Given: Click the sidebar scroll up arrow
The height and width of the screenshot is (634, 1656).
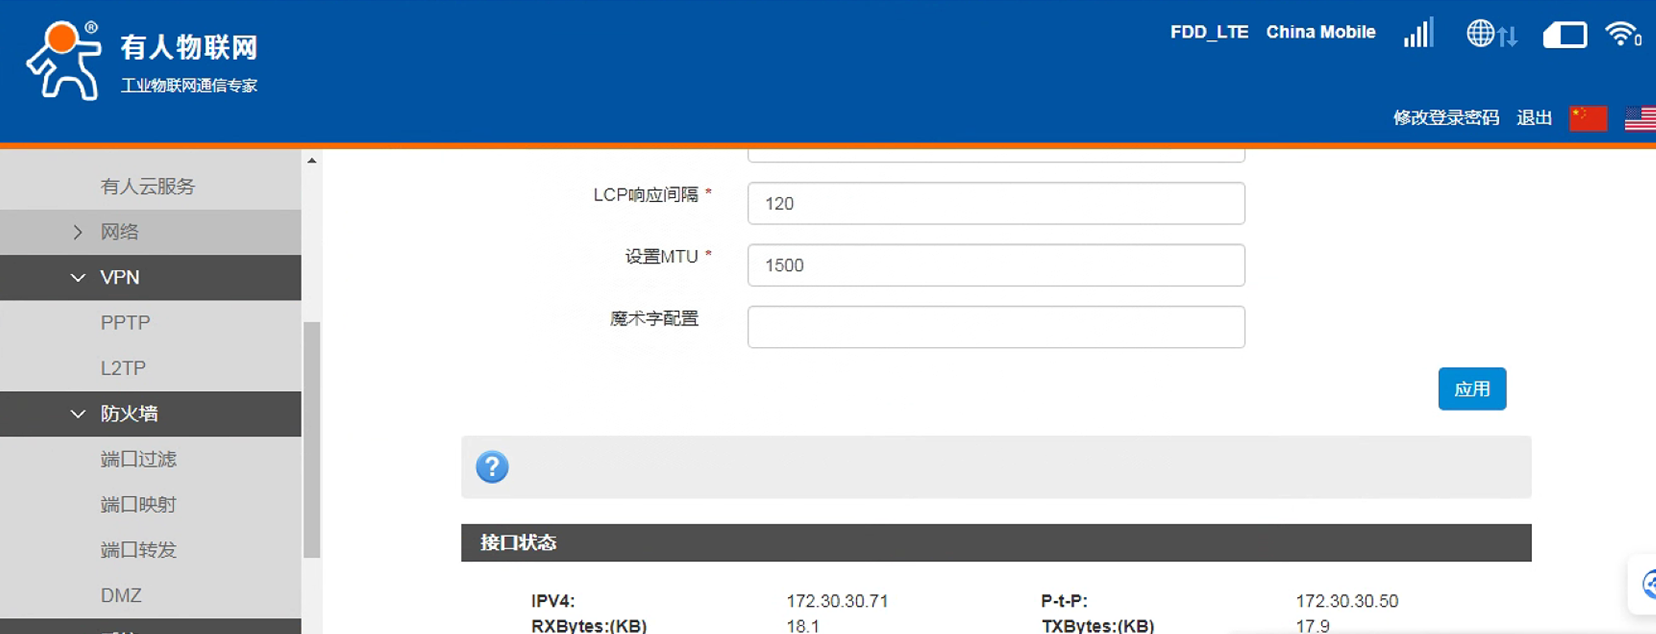Looking at the screenshot, I should click(312, 161).
